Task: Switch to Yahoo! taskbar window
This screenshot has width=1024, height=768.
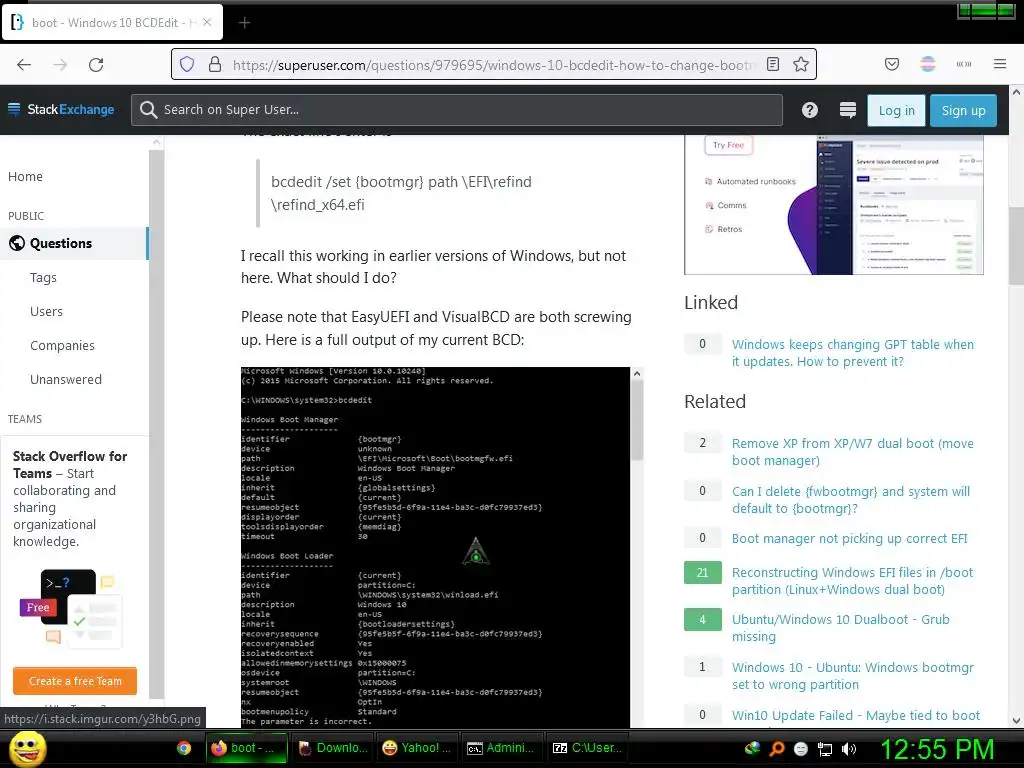Action: point(417,748)
